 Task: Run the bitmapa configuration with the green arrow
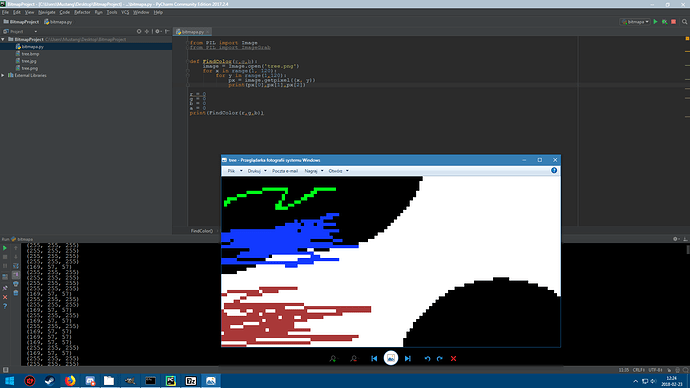(655, 22)
